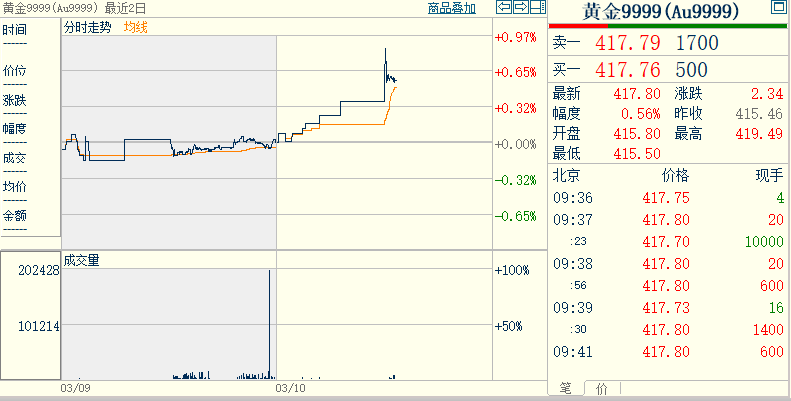Switch to the 价 tab
Image resolution: width=791 pixels, height=401 pixels.
pos(602,388)
